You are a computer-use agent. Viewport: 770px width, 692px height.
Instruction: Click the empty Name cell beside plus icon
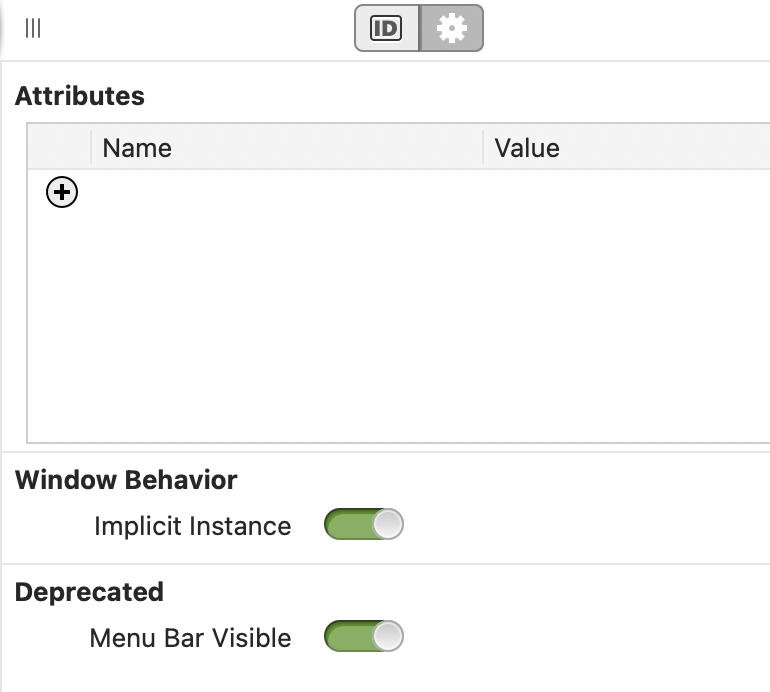click(285, 192)
